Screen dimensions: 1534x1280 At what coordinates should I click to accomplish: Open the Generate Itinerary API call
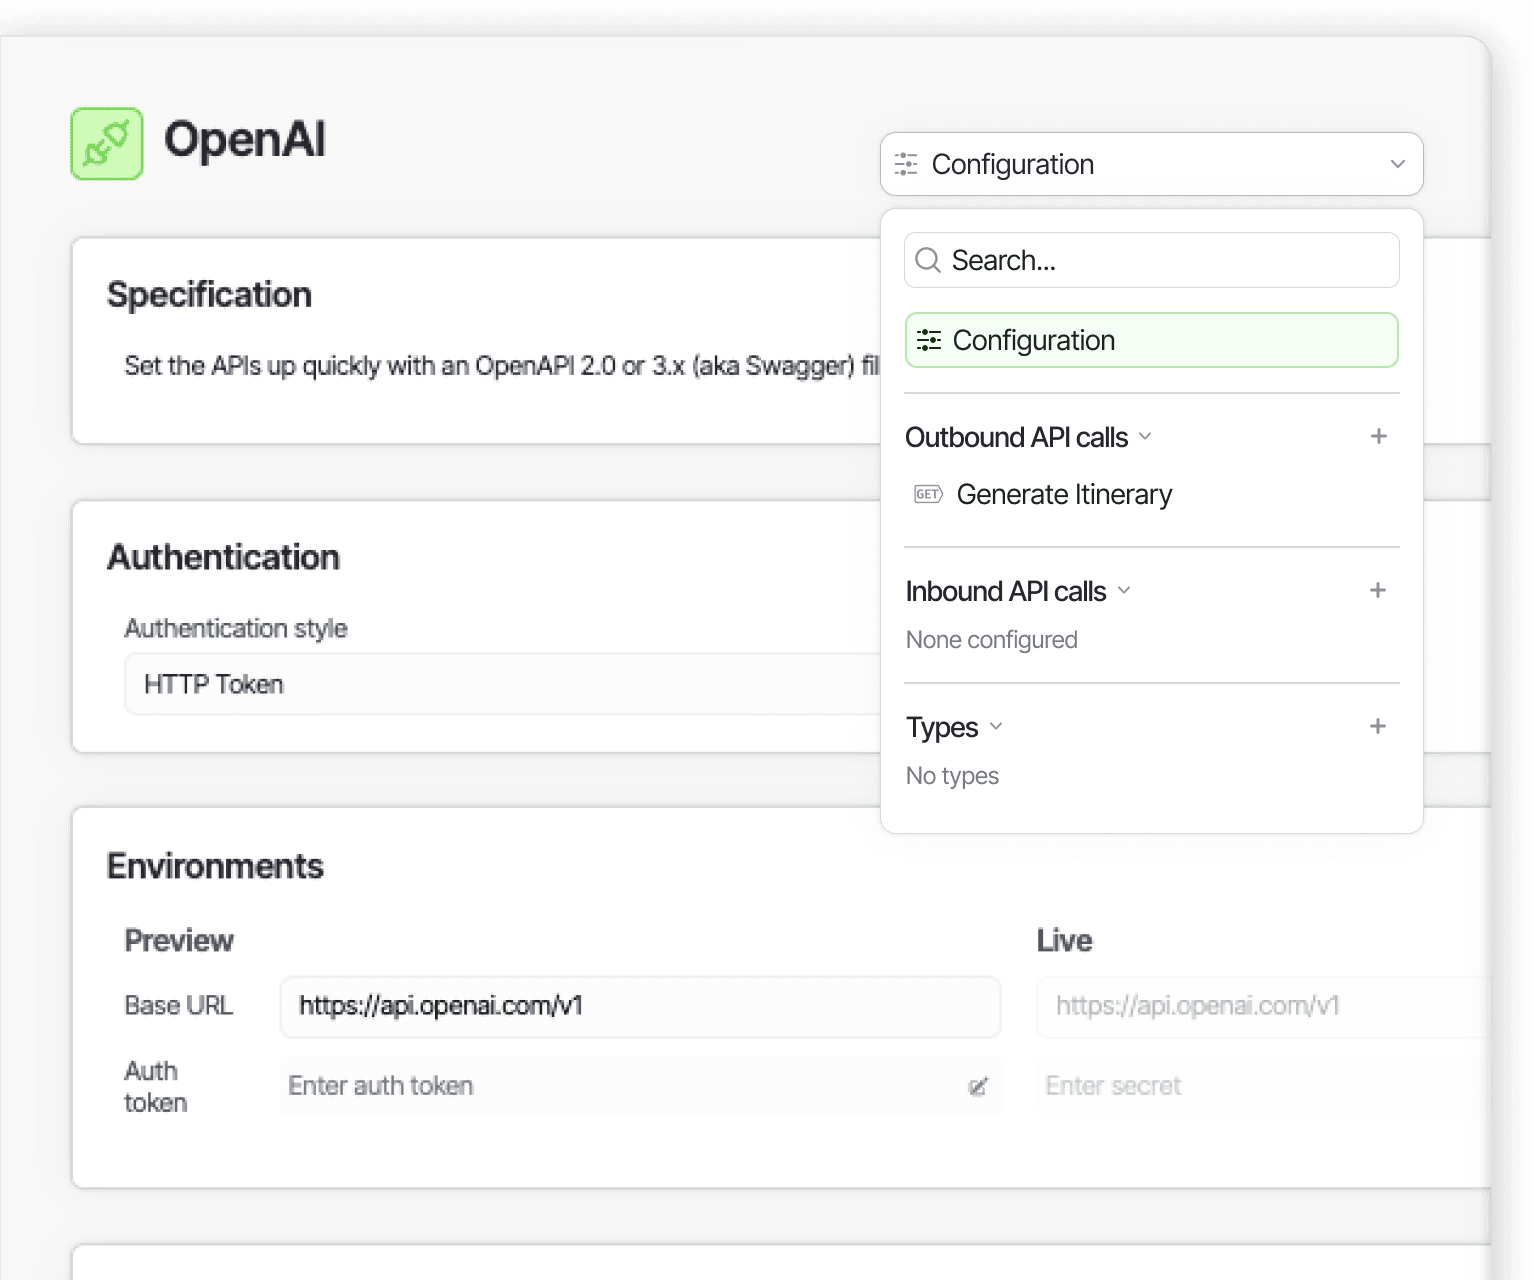tap(1064, 494)
